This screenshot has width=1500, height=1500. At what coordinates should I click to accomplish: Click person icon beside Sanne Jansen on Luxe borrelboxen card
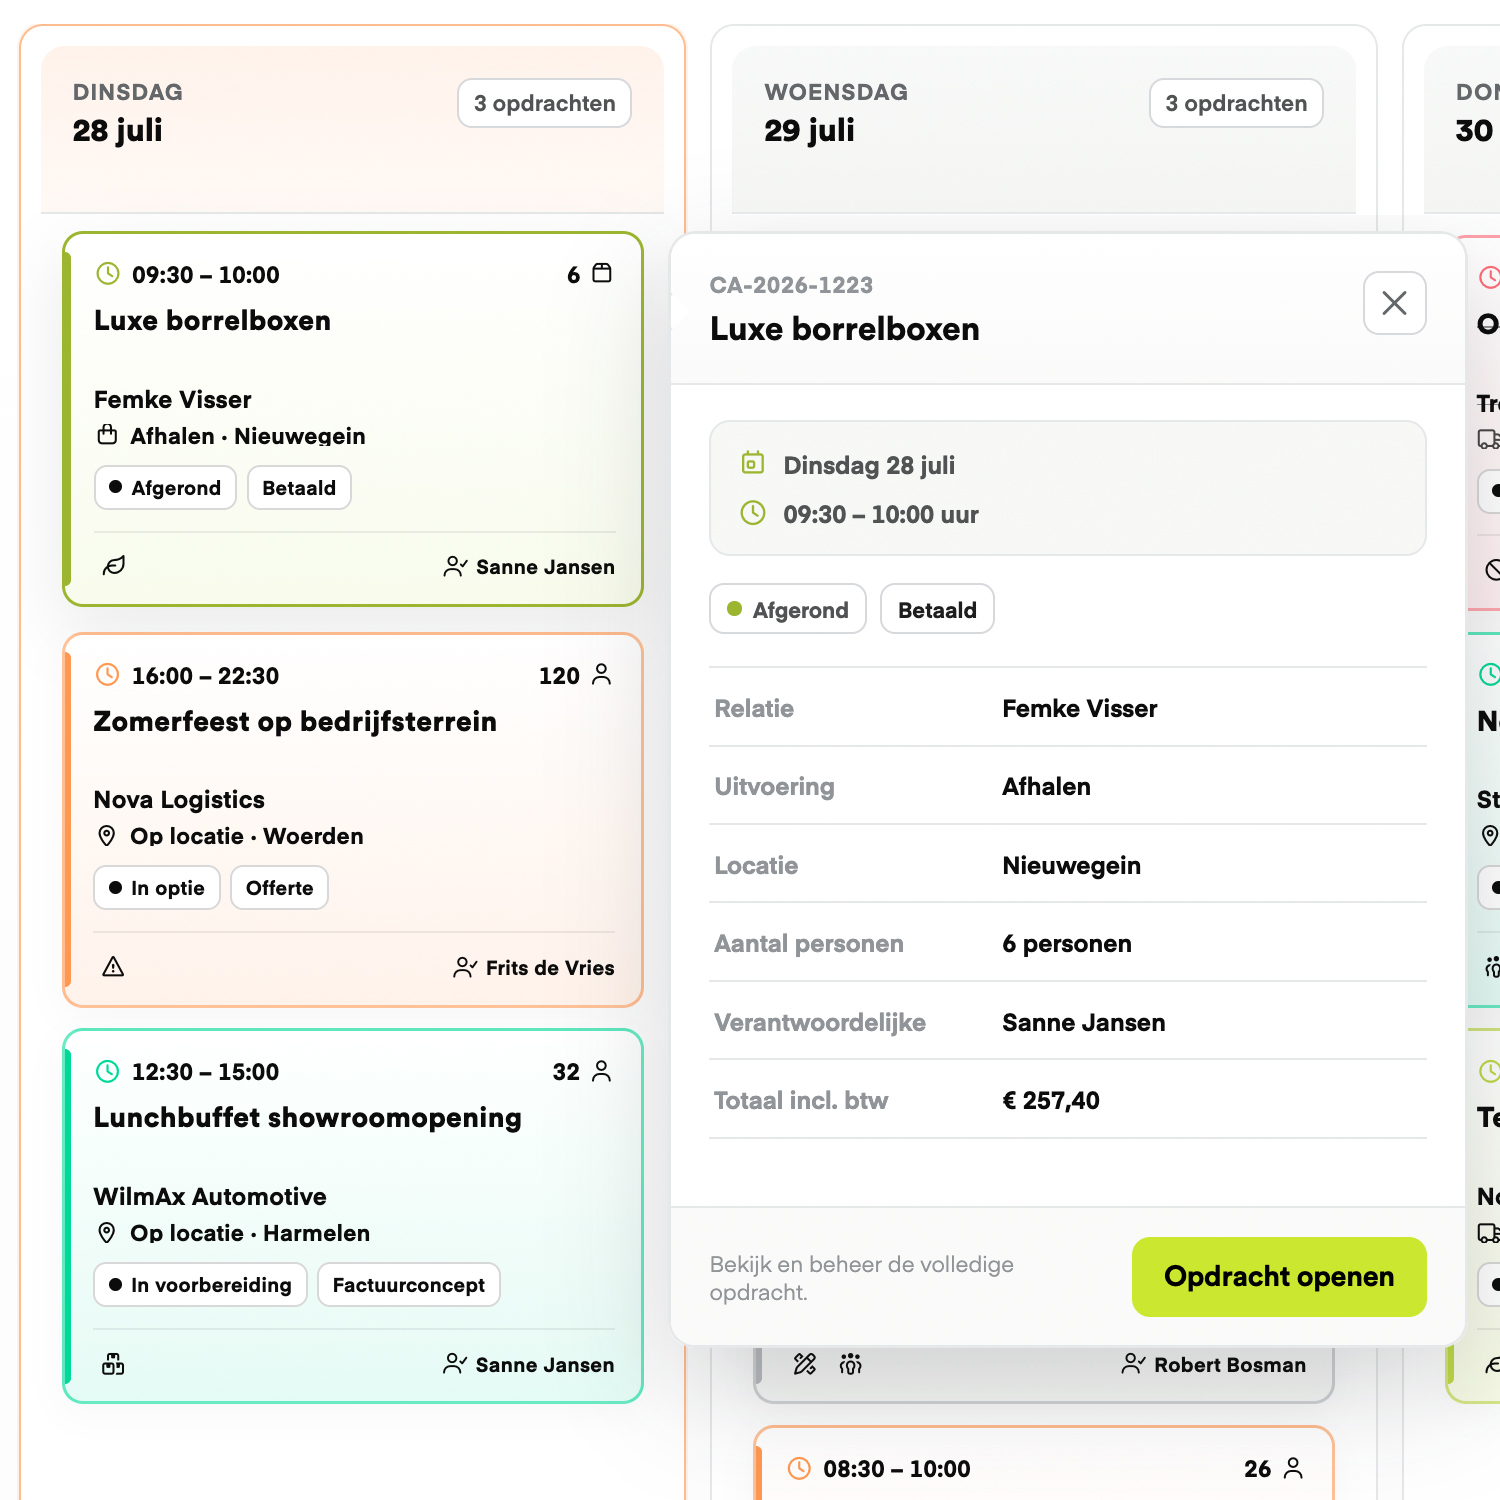(x=455, y=567)
